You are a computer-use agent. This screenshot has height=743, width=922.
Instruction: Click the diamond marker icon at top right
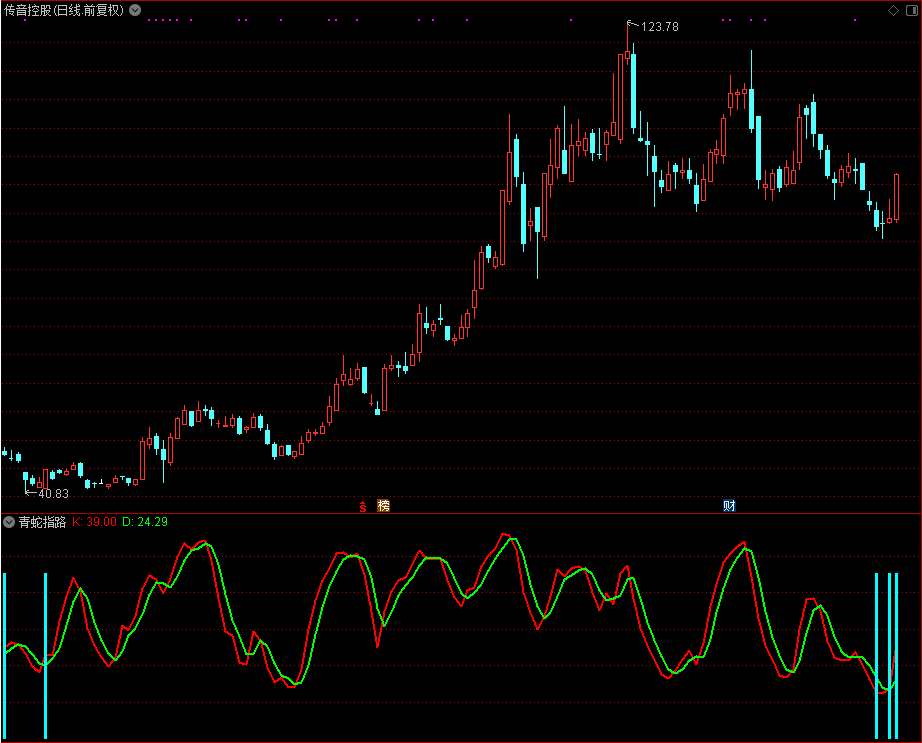pyautogui.click(x=893, y=11)
